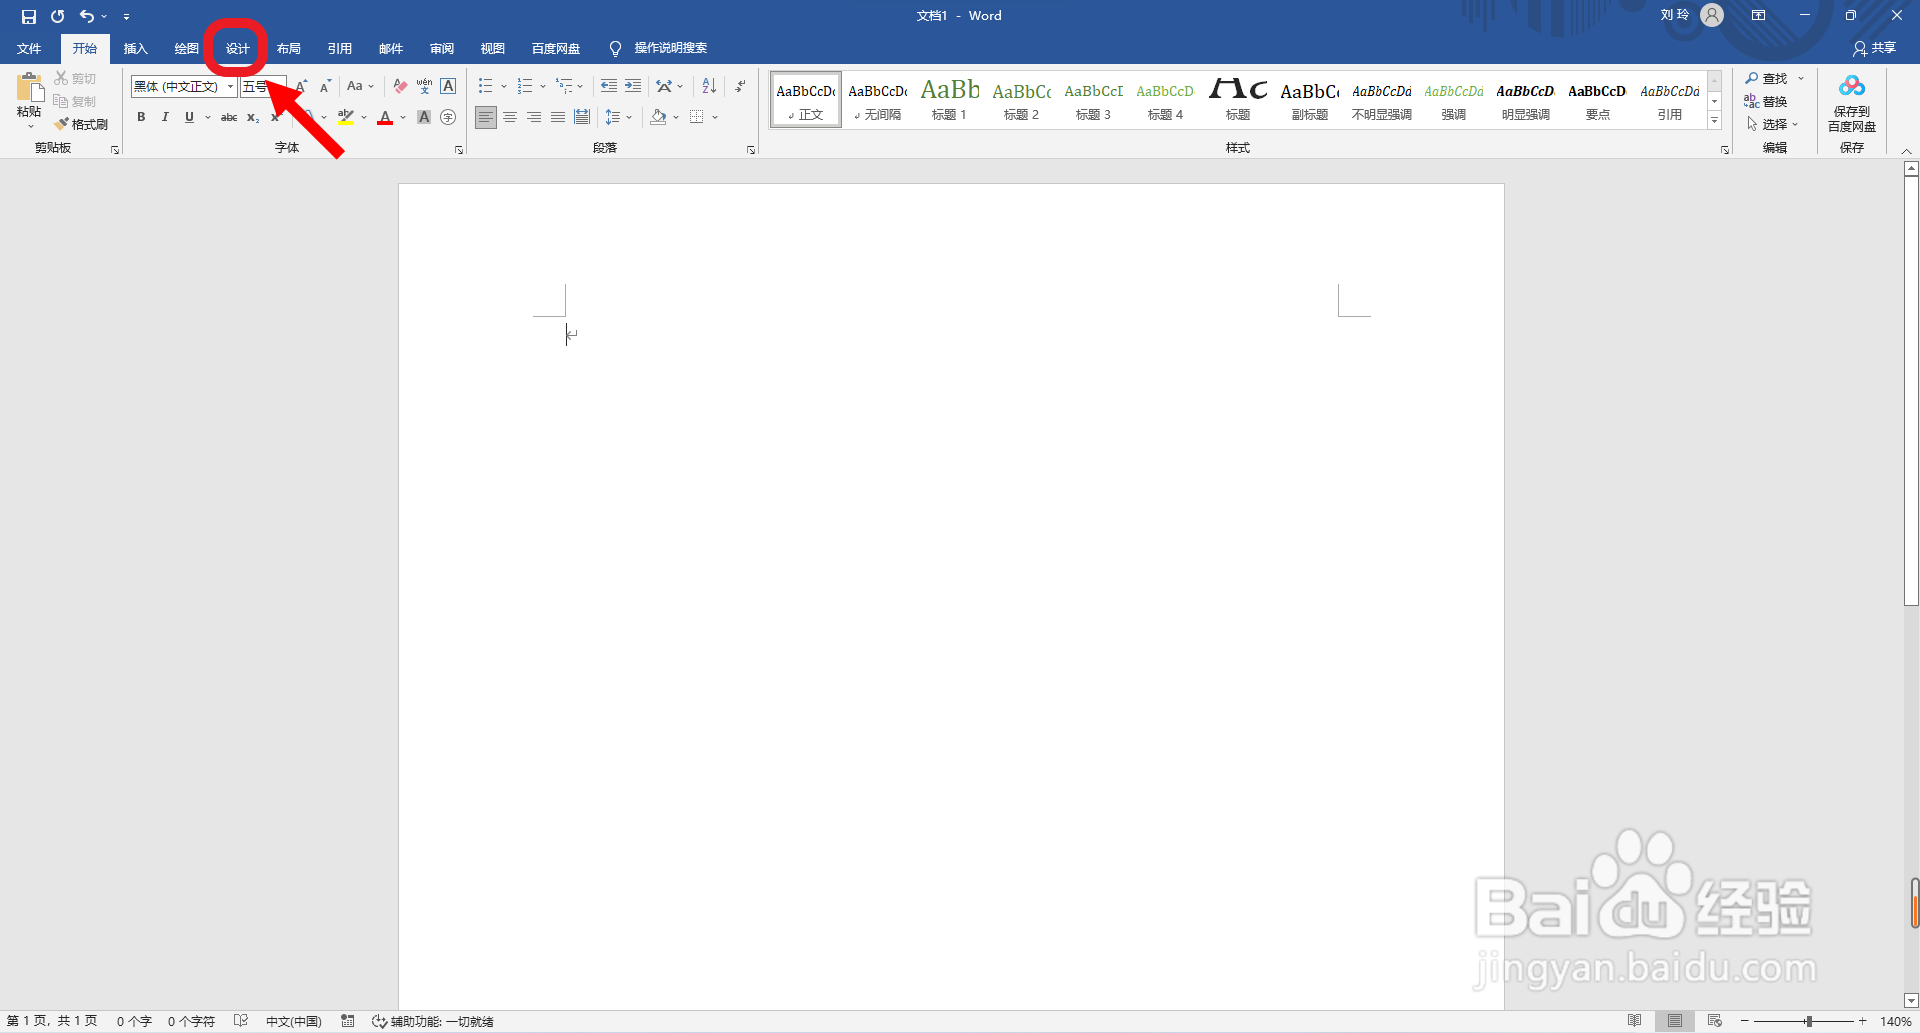This screenshot has width=1920, height=1033.
Task: Toggle Underline formatting
Action: tap(189, 117)
